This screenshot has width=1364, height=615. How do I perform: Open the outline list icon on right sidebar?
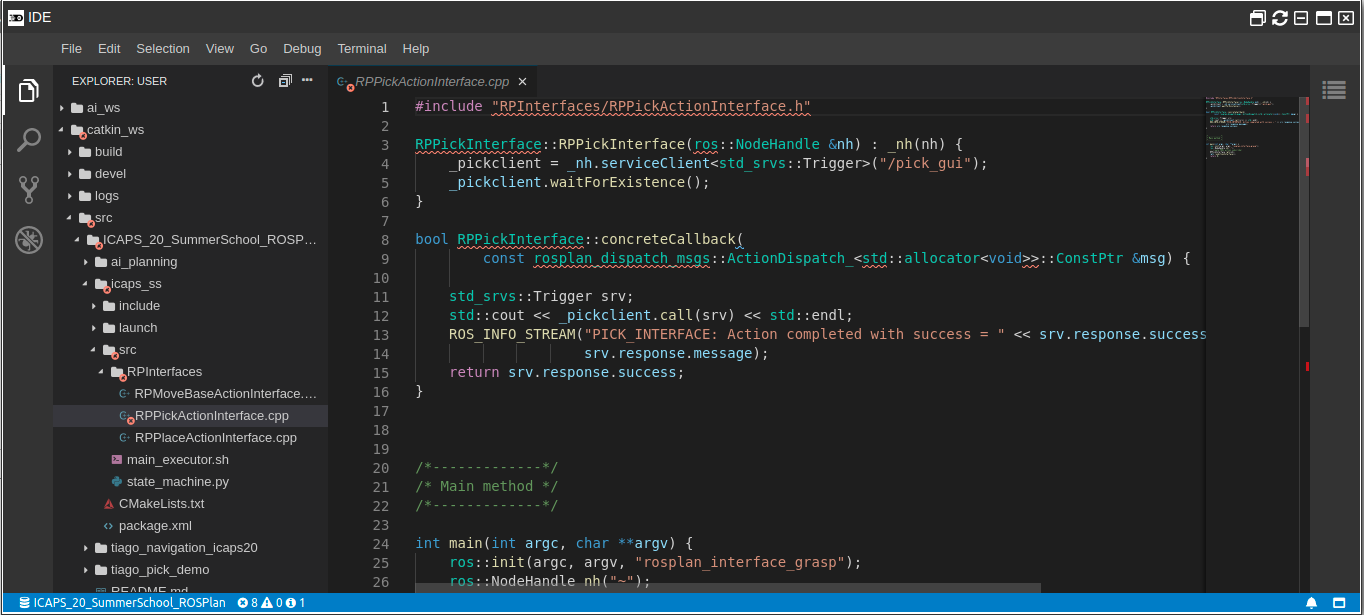[x=1333, y=90]
